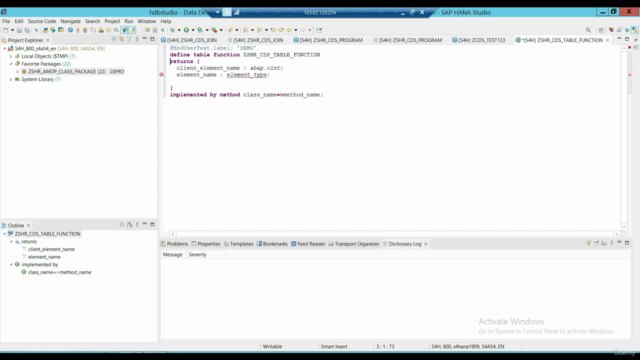This screenshot has width=640, height=360.
Task: Switch to the Bookmarks tab
Action: (x=272, y=244)
